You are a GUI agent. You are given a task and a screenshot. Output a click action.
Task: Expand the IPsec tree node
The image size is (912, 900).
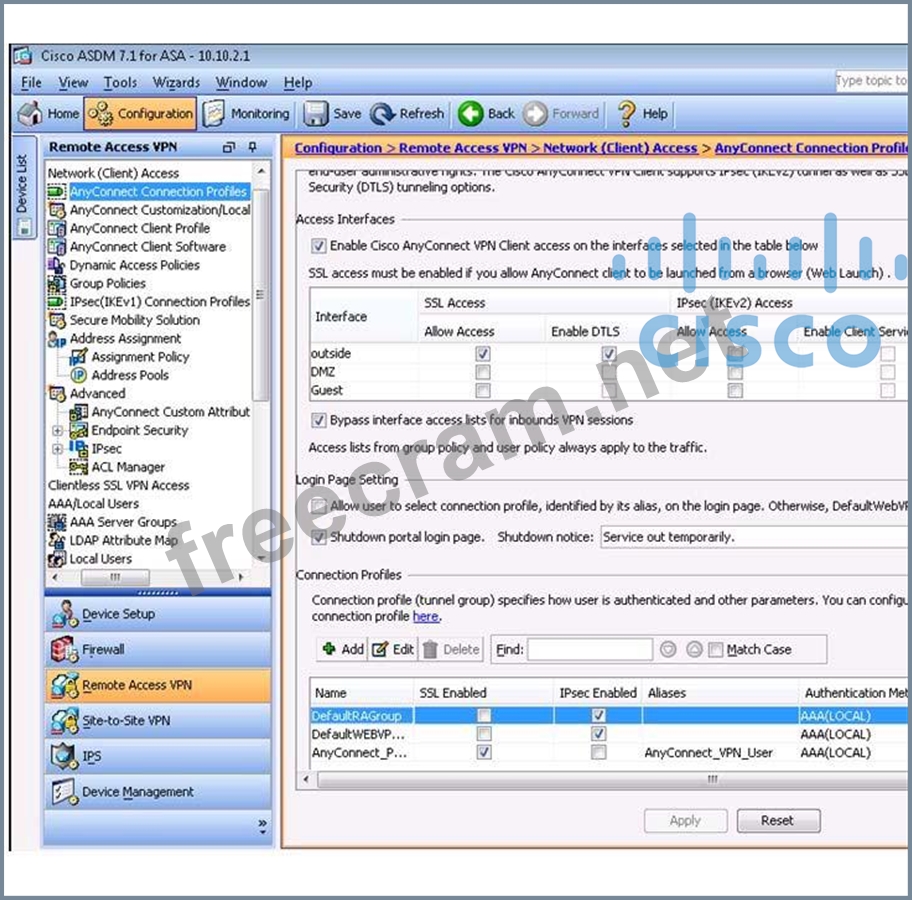coord(58,449)
